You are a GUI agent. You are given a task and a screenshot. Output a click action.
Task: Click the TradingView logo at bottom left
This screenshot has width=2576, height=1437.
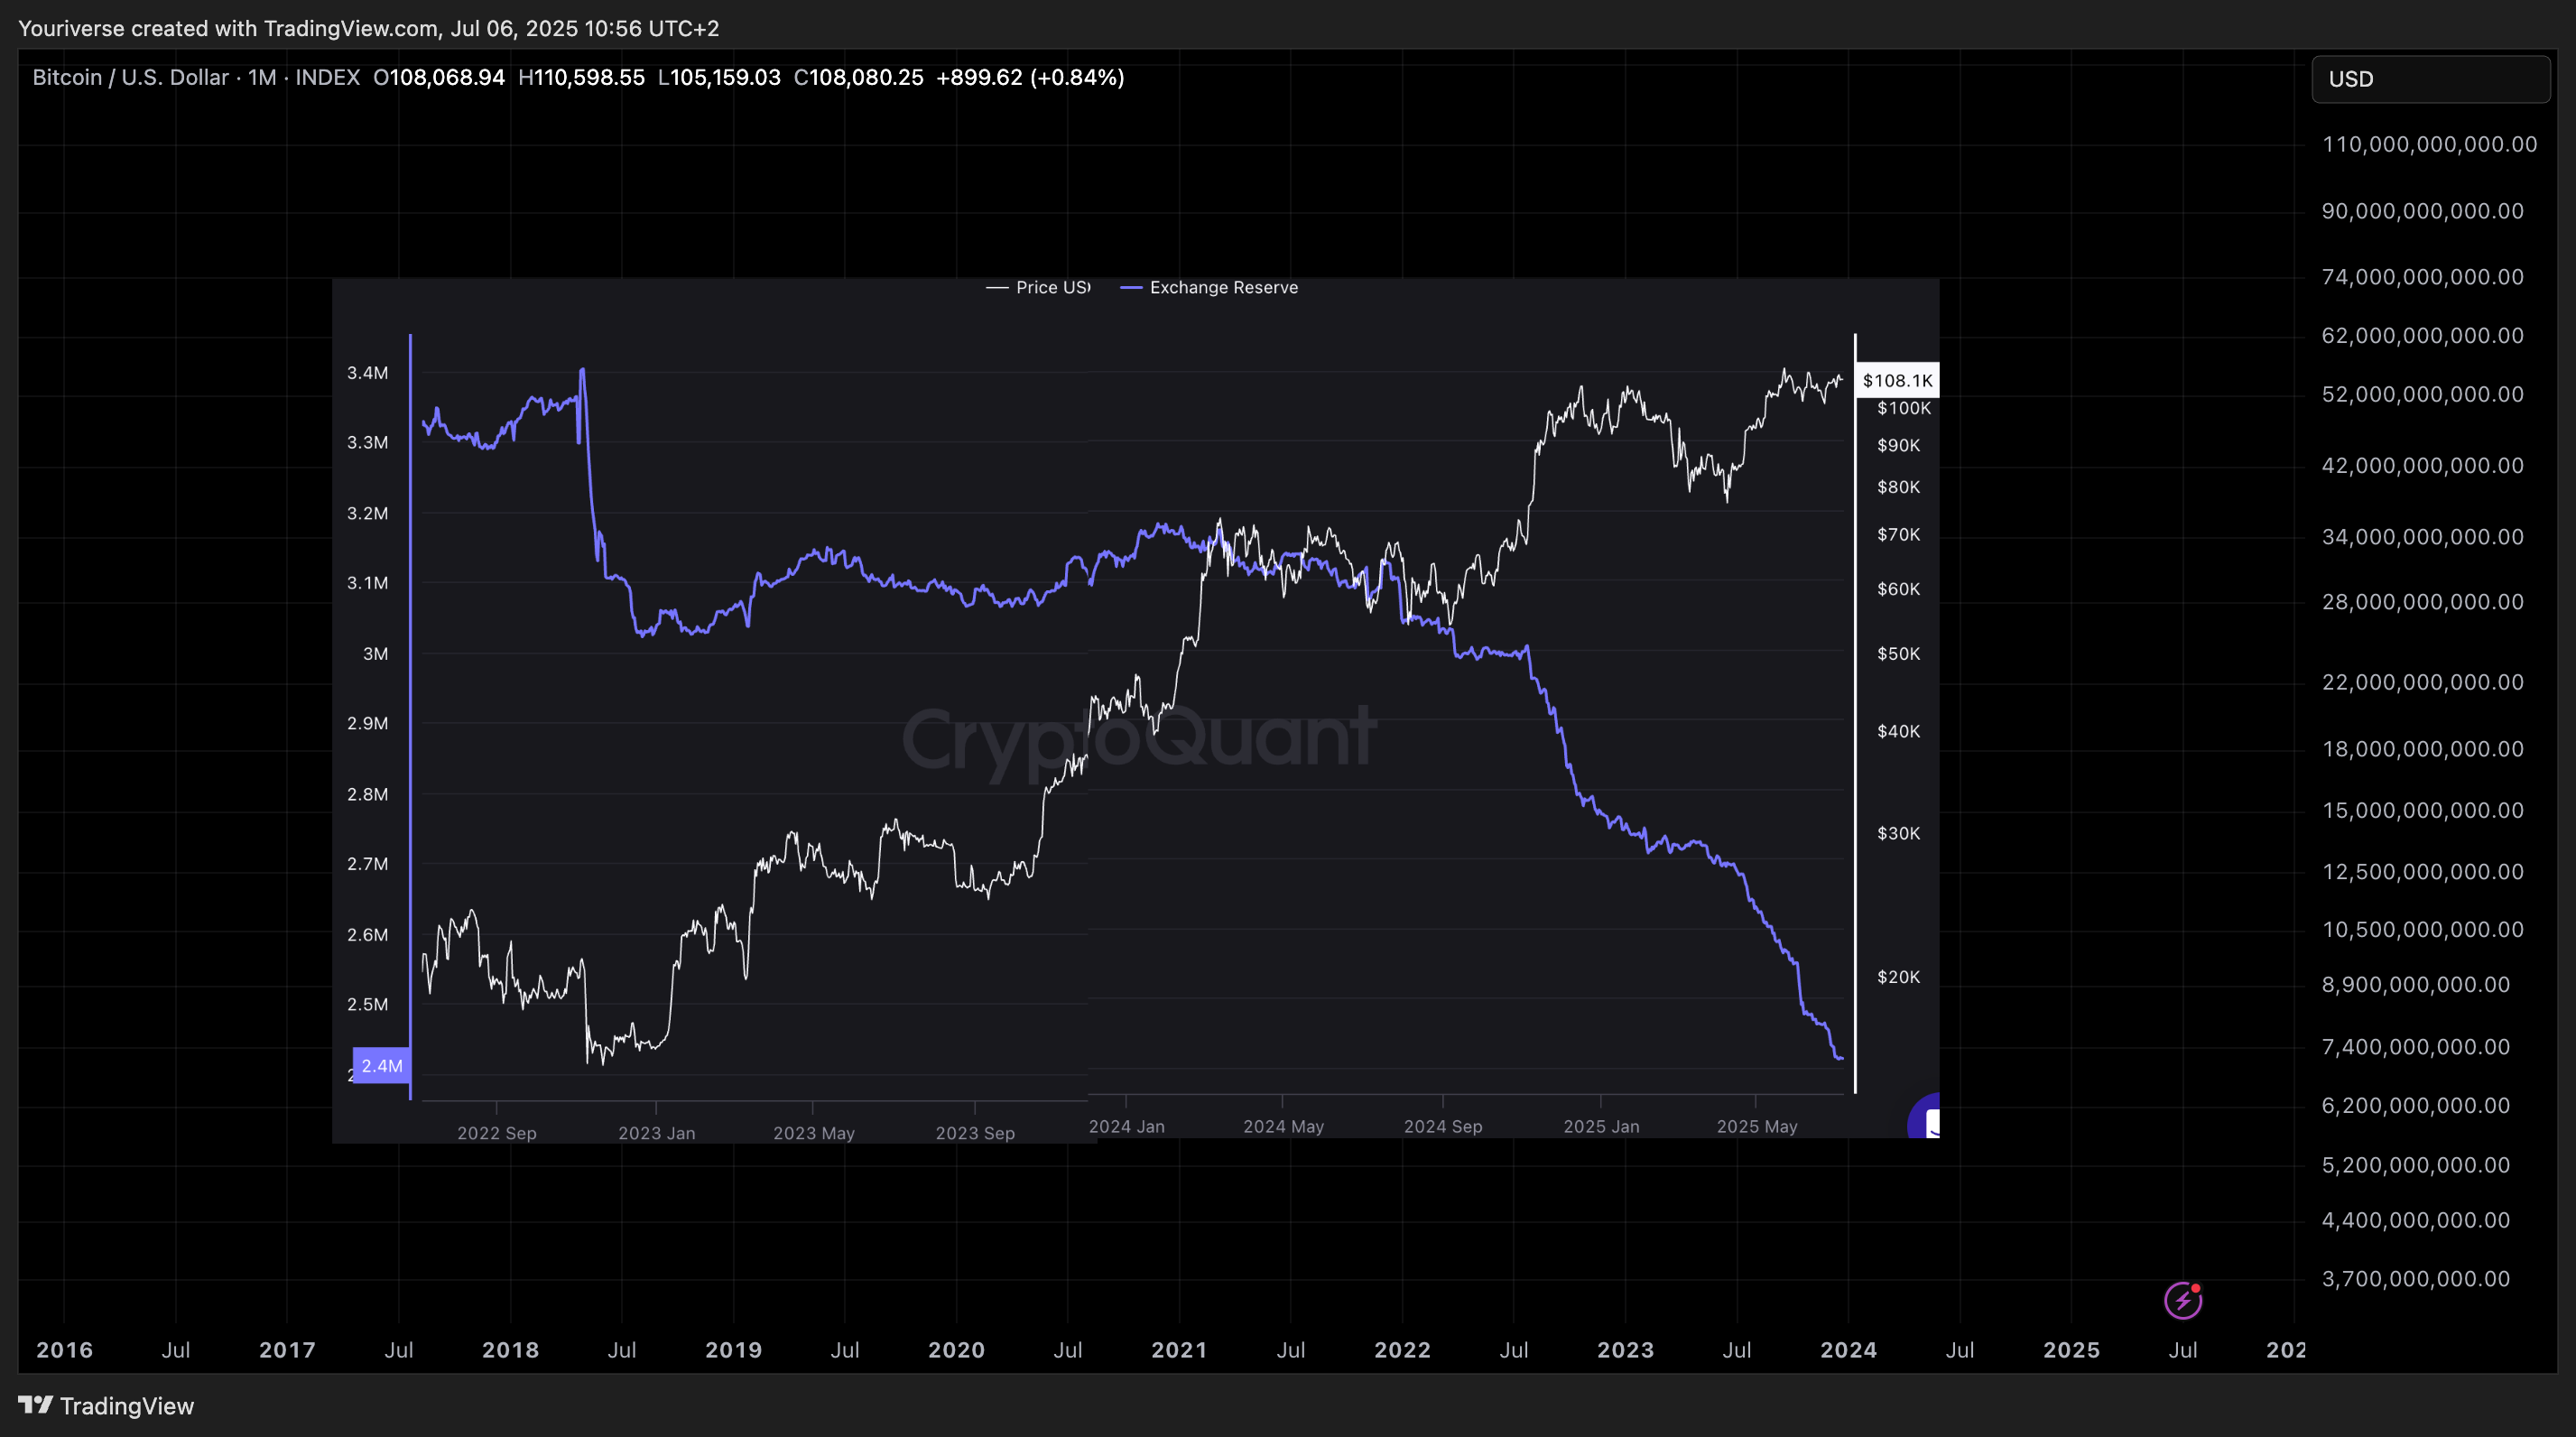pos(106,1405)
